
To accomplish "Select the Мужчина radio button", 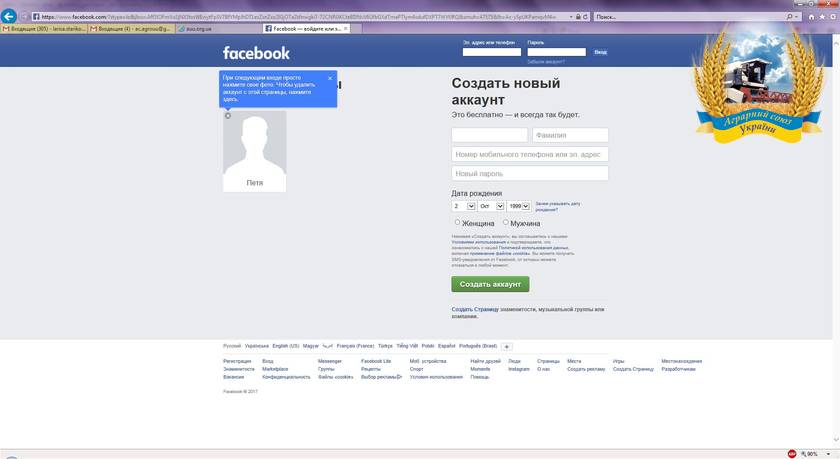I will [505, 222].
